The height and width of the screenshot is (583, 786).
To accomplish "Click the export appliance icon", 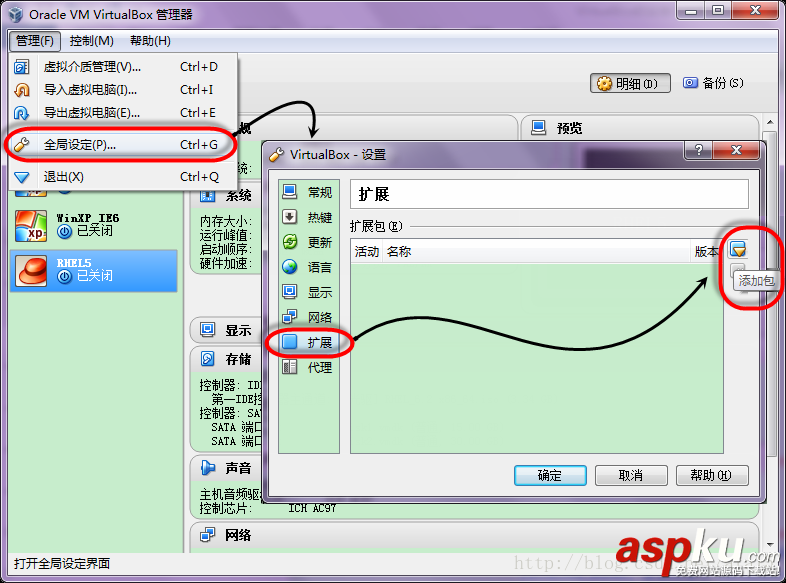I will coord(22,113).
